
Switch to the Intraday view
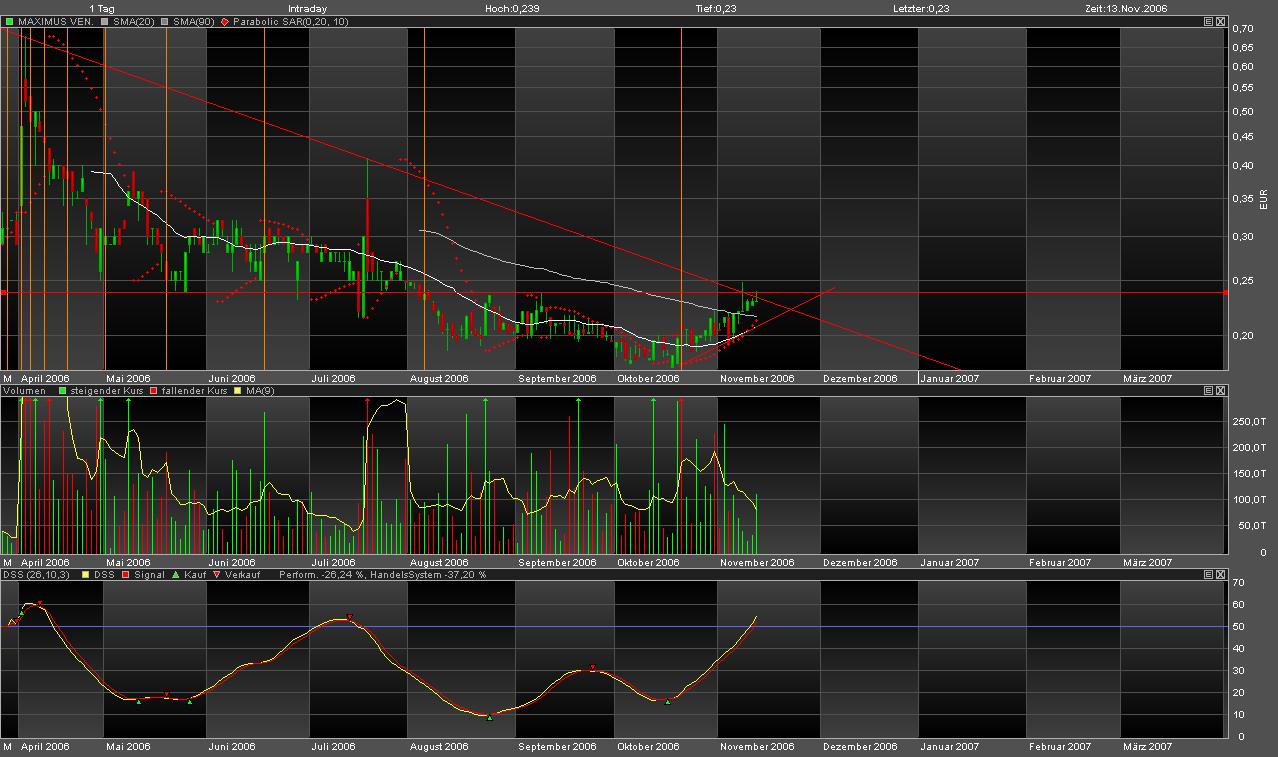307,8
